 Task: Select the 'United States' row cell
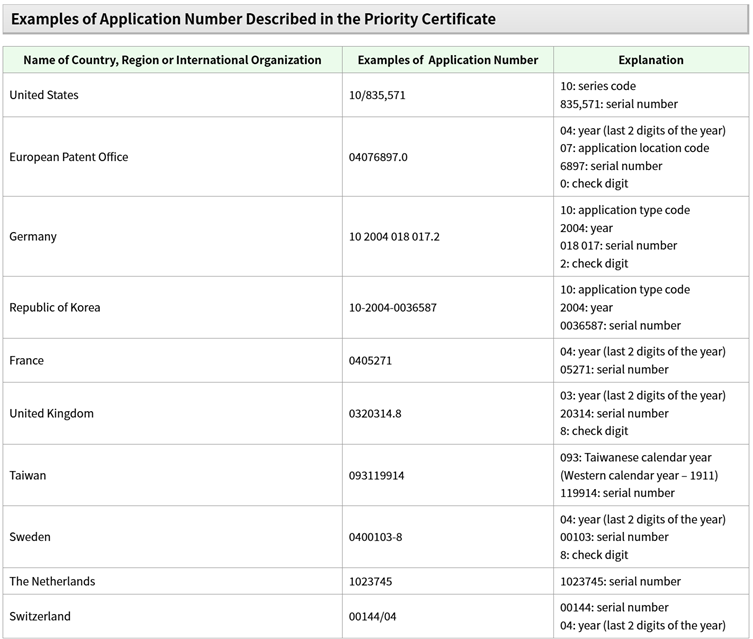tap(44, 95)
